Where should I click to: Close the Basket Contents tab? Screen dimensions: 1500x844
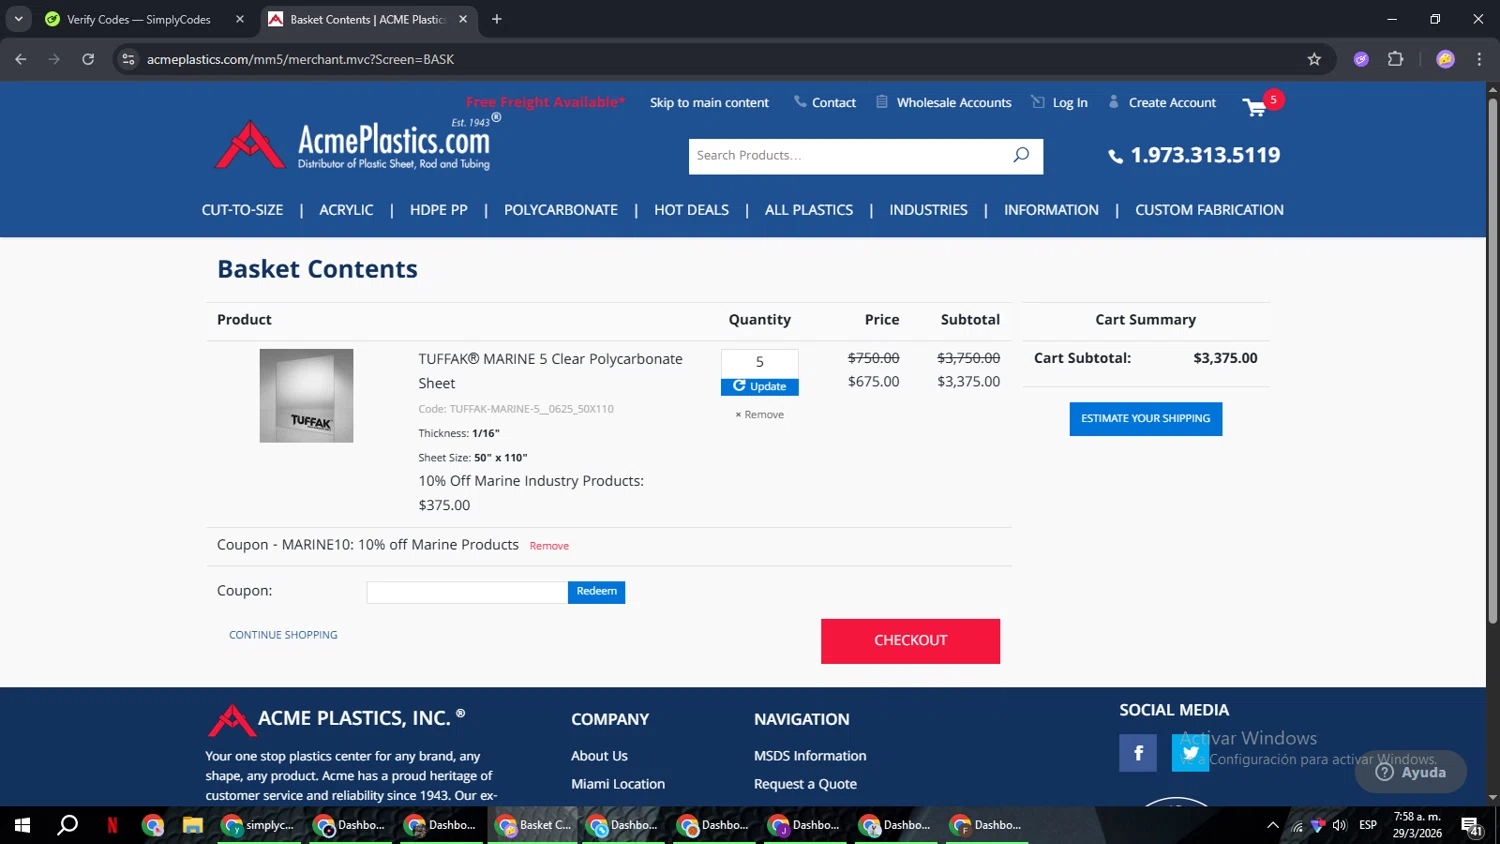pos(463,19)
